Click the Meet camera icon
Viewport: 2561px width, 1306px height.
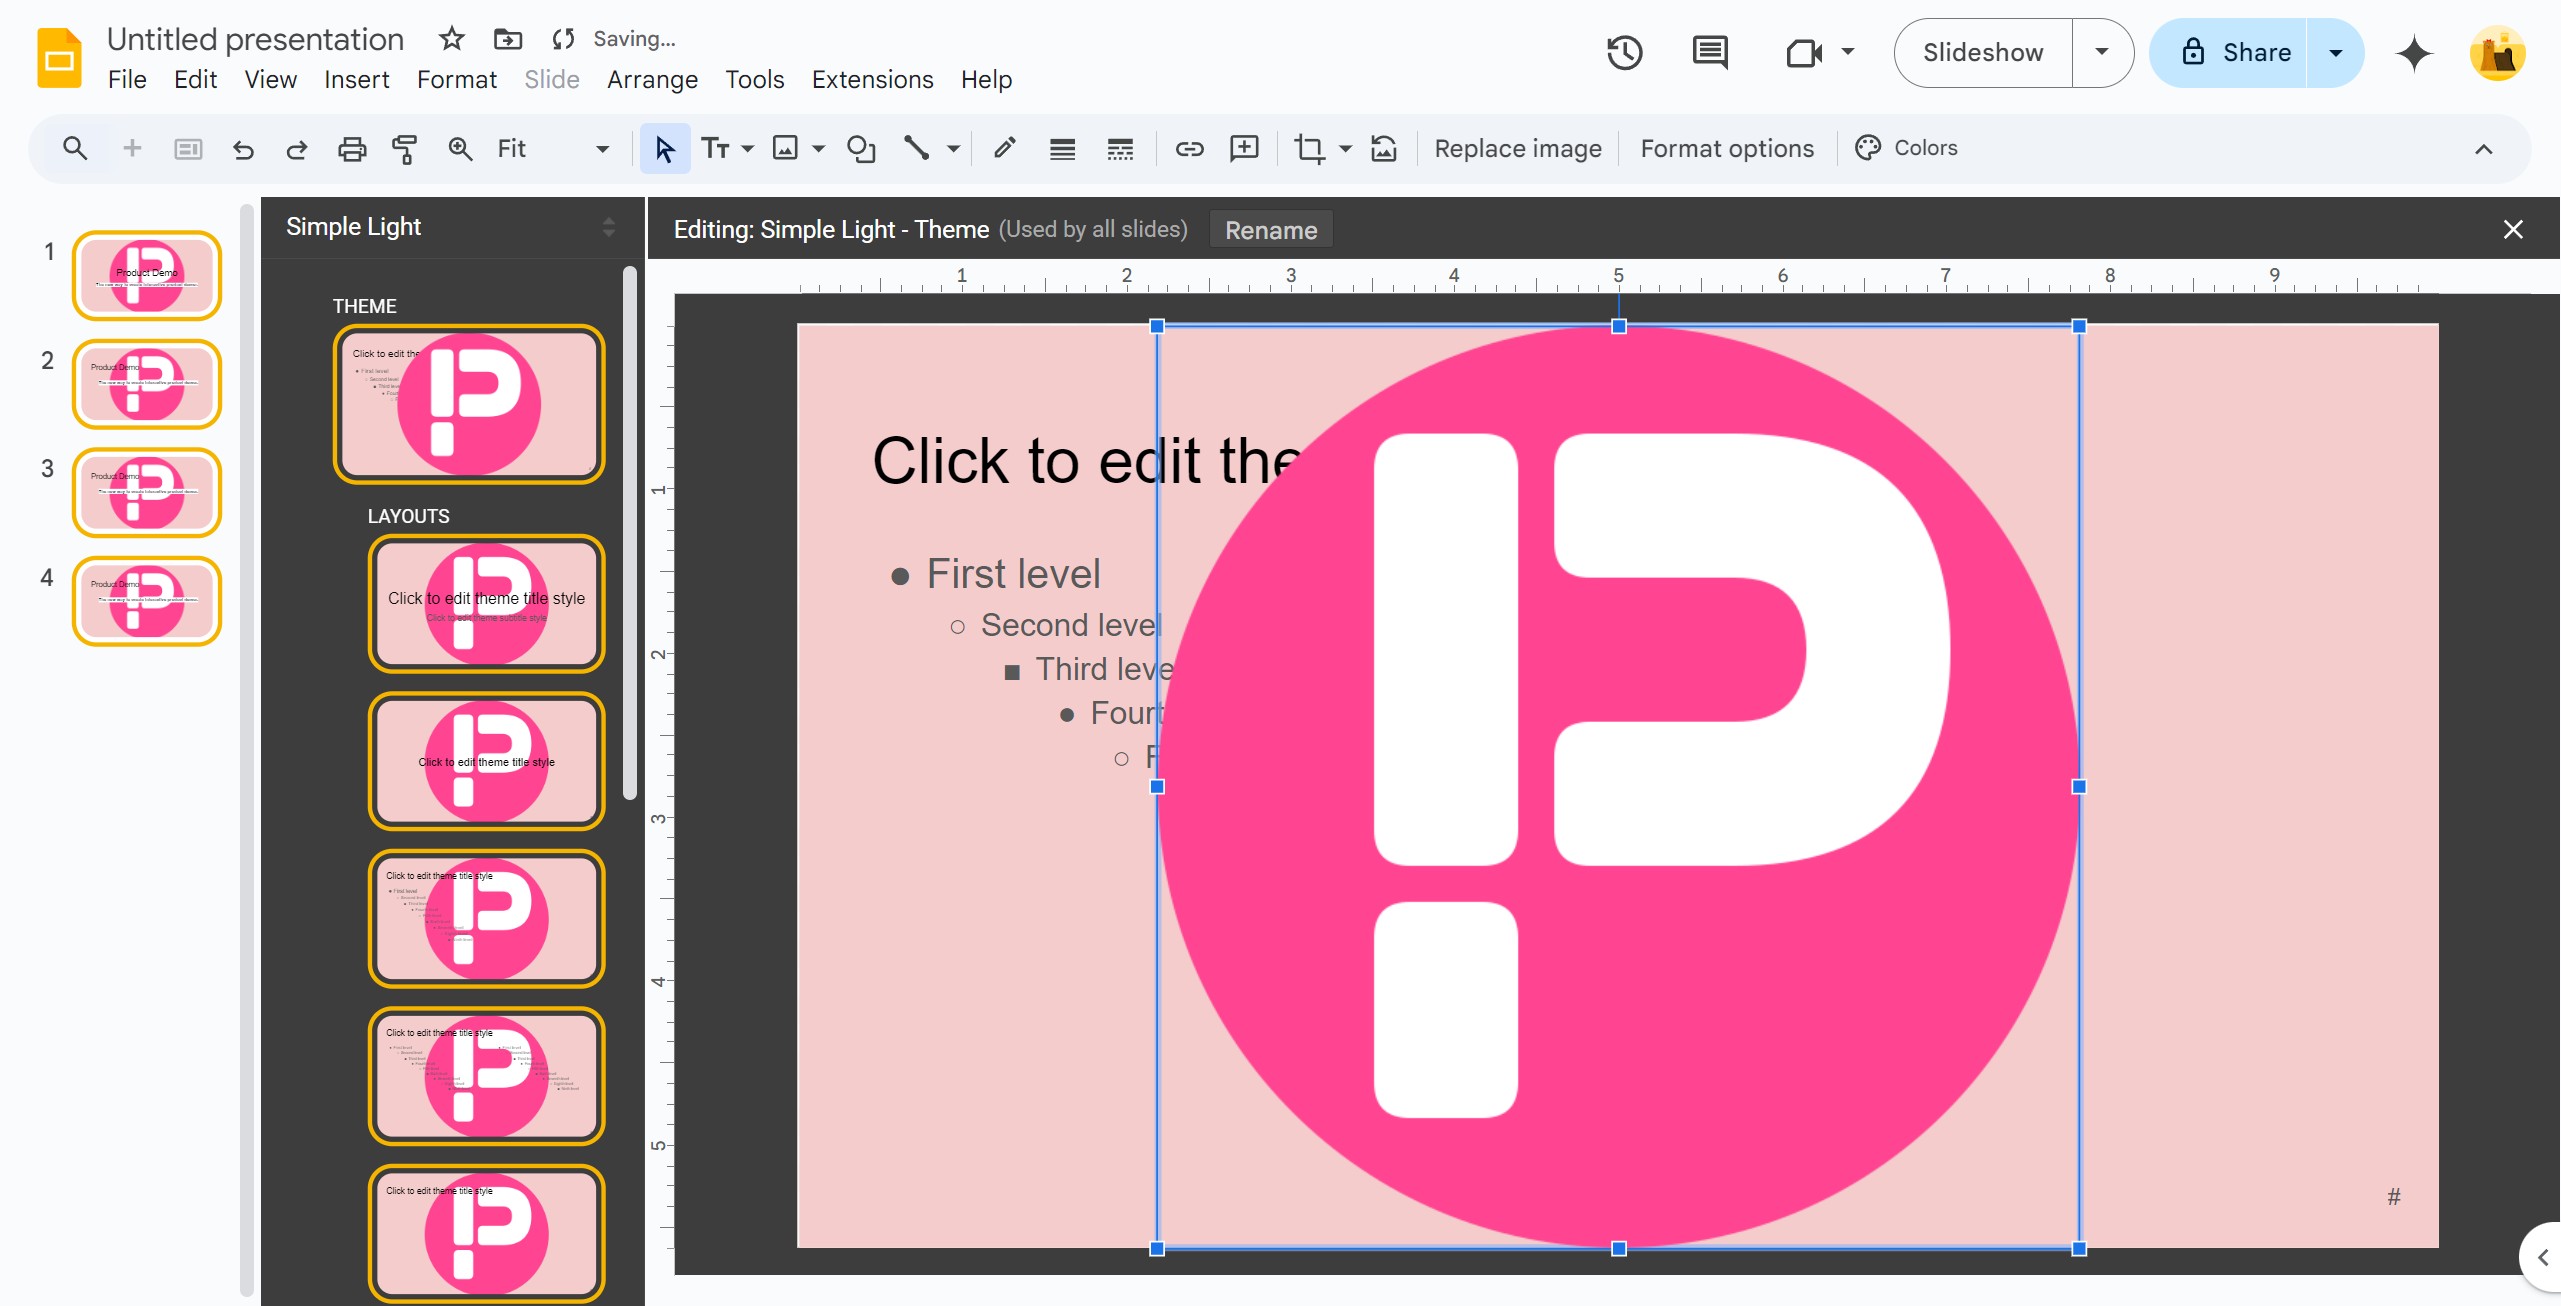[x=1804, y=52]
